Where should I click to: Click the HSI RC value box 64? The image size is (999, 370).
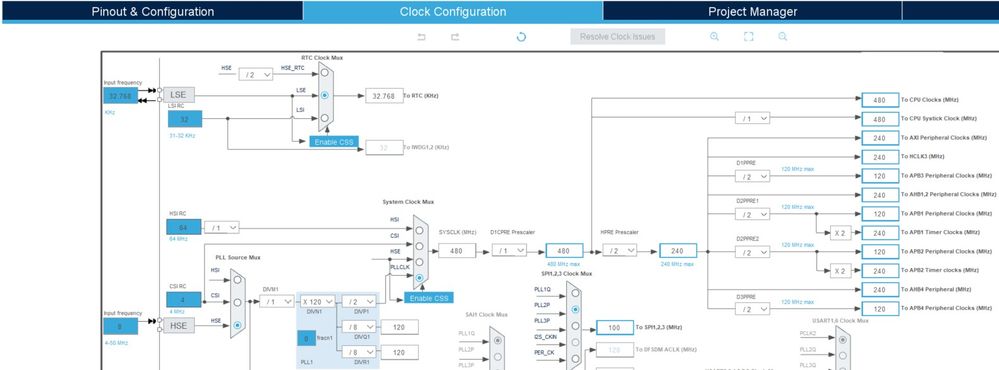point(183,227)
